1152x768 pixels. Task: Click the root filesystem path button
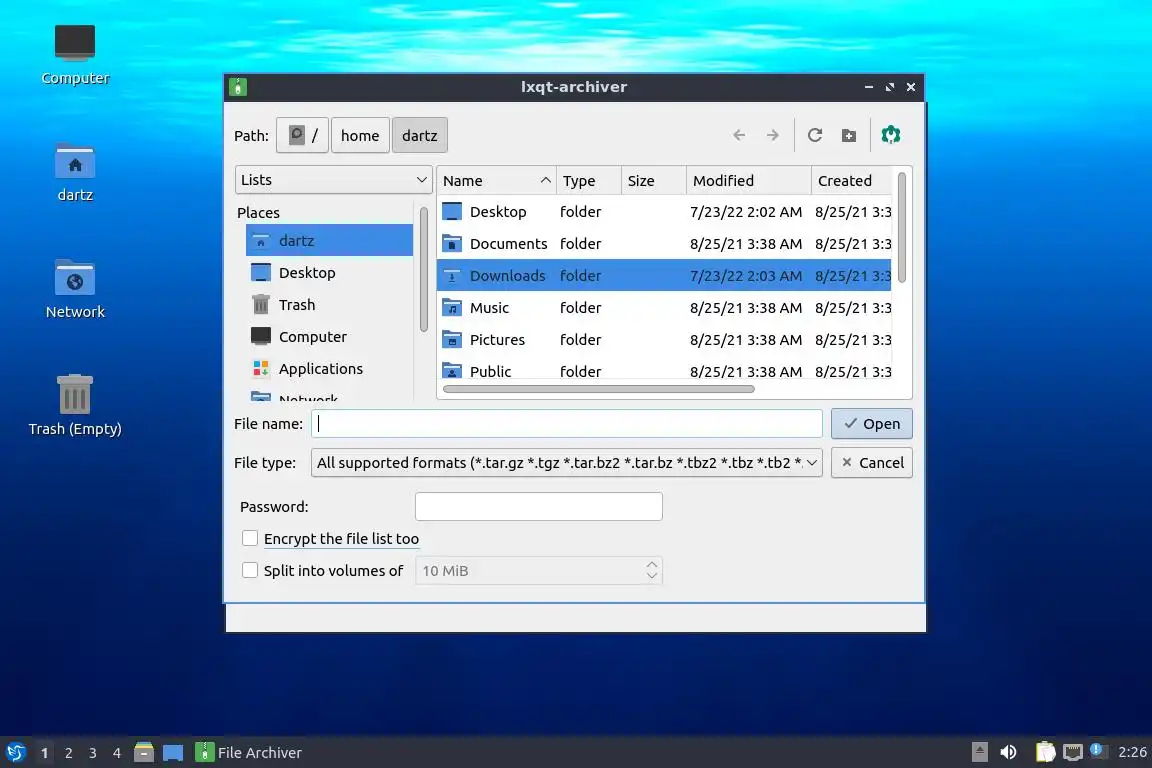302,135
